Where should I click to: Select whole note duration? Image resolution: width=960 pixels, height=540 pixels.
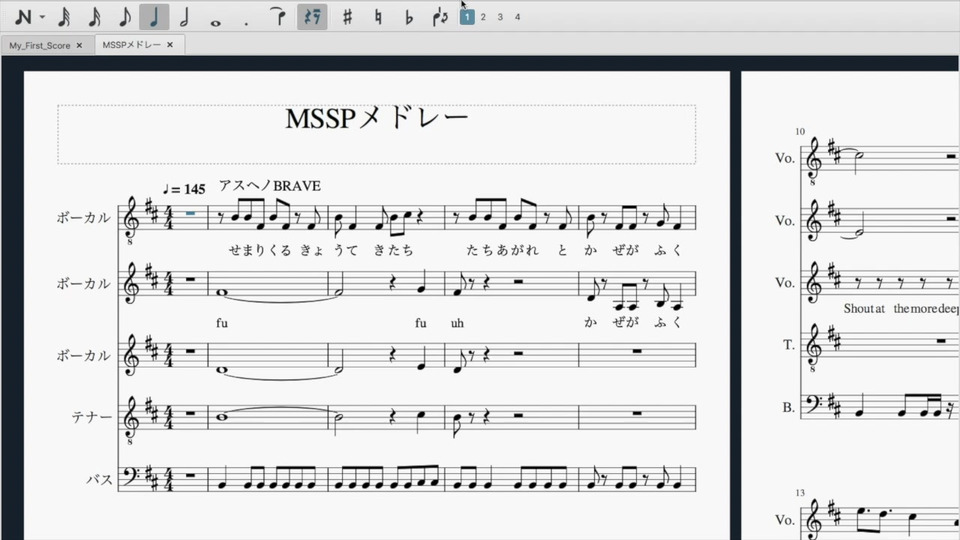pyautogui.click(x=215, y=23)
